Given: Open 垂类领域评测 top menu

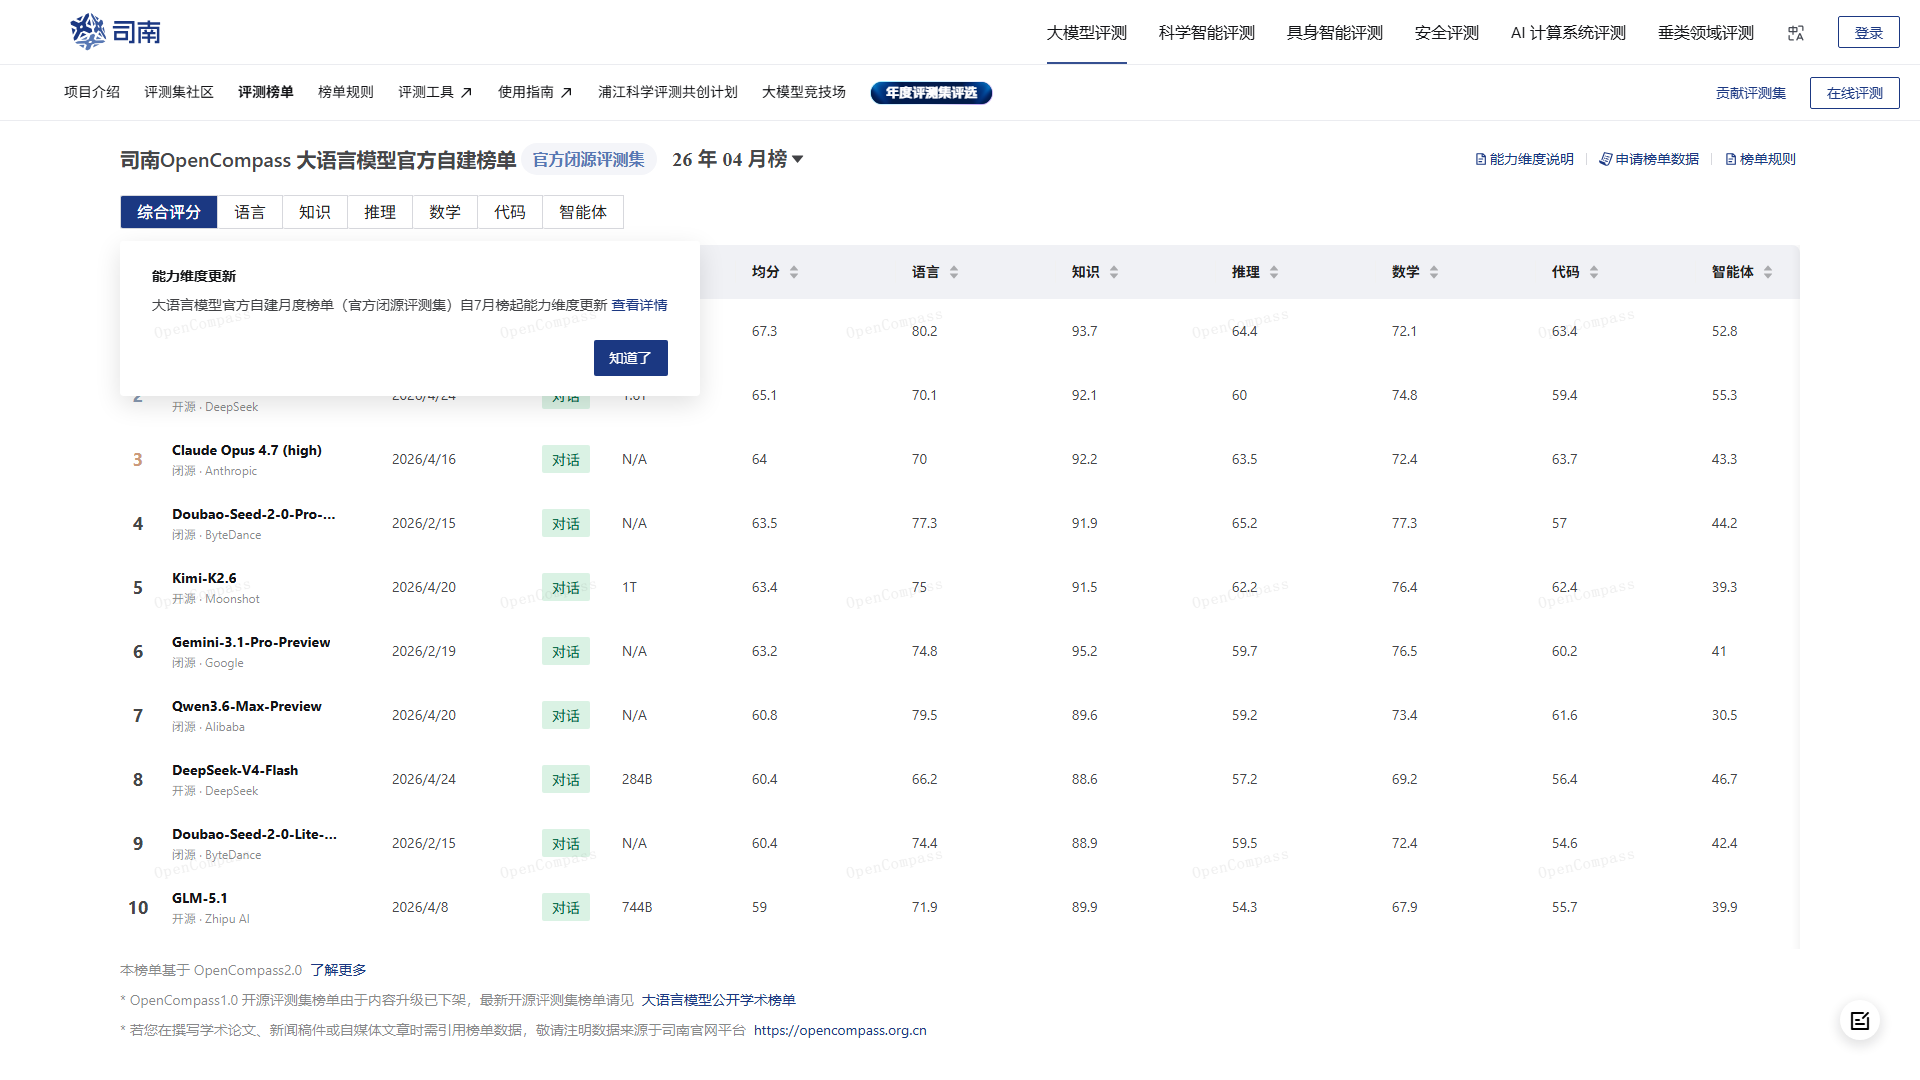Looking at the screenshot, I should (1706, 33).
